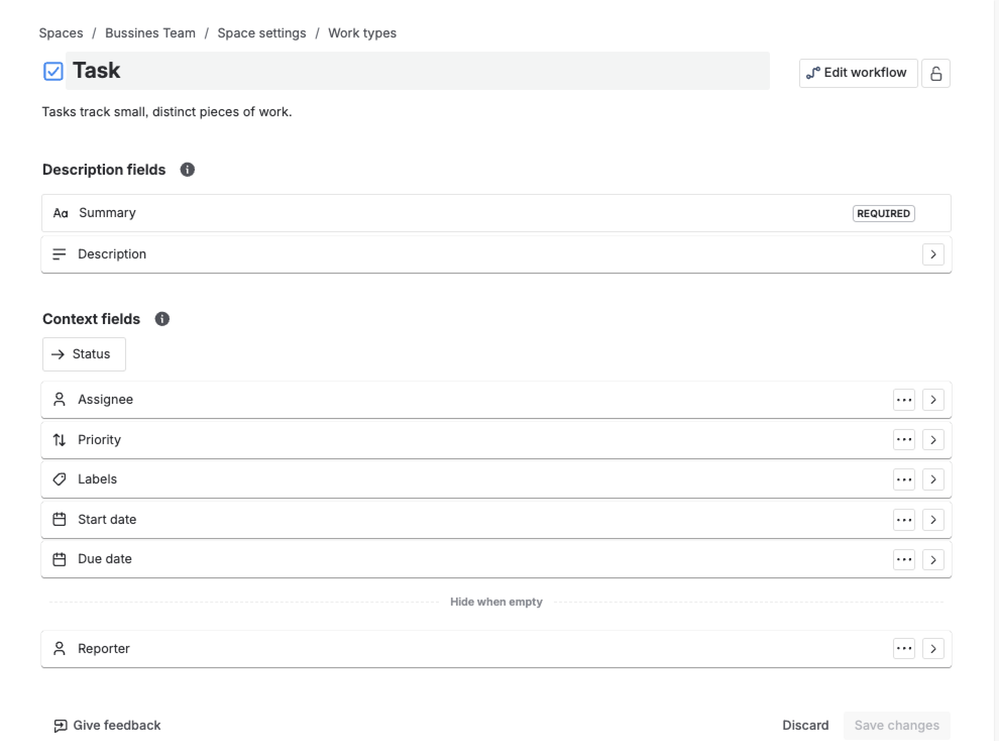Click the Edit workflow button

click(857, 72)
